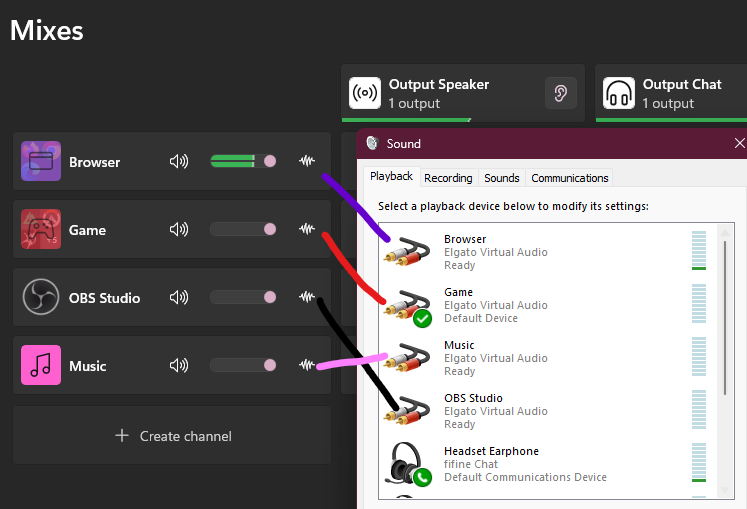Click Create channel button
The height and width of the screenshot is (509, 747).
coord(172,435)
